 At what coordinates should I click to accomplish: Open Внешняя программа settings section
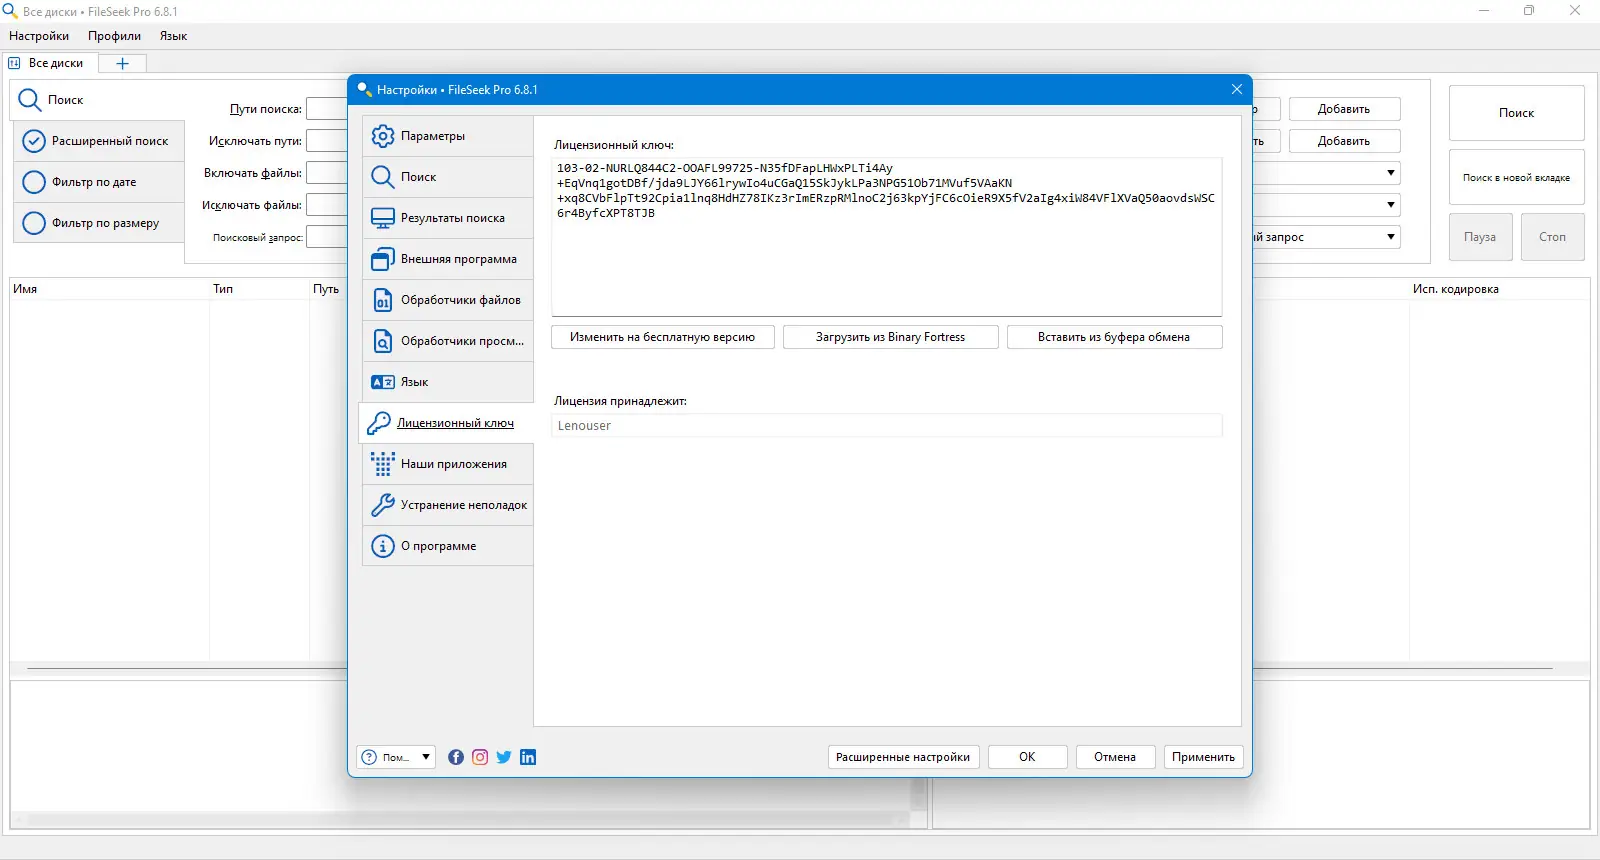pos(447,259)
